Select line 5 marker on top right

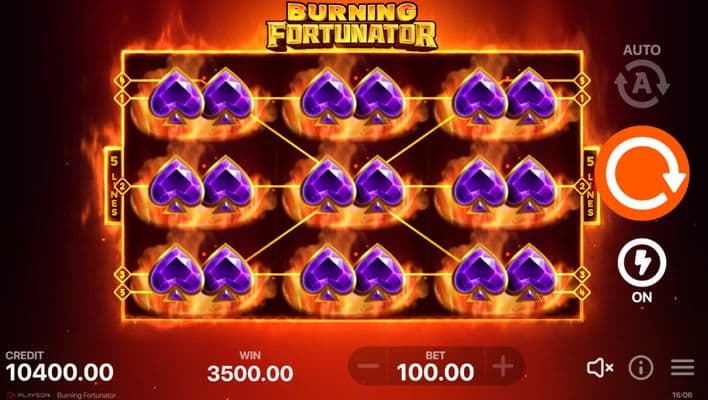582,81
